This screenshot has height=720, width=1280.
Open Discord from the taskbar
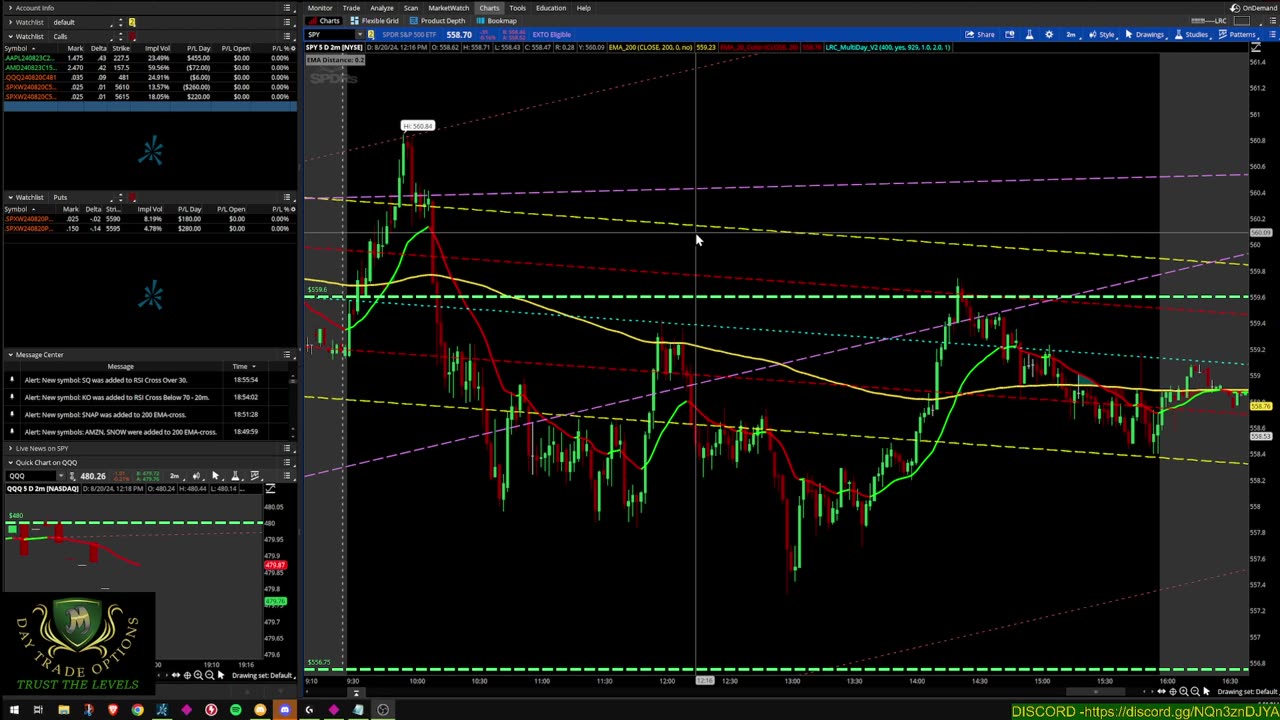click(x=284, y=710)
